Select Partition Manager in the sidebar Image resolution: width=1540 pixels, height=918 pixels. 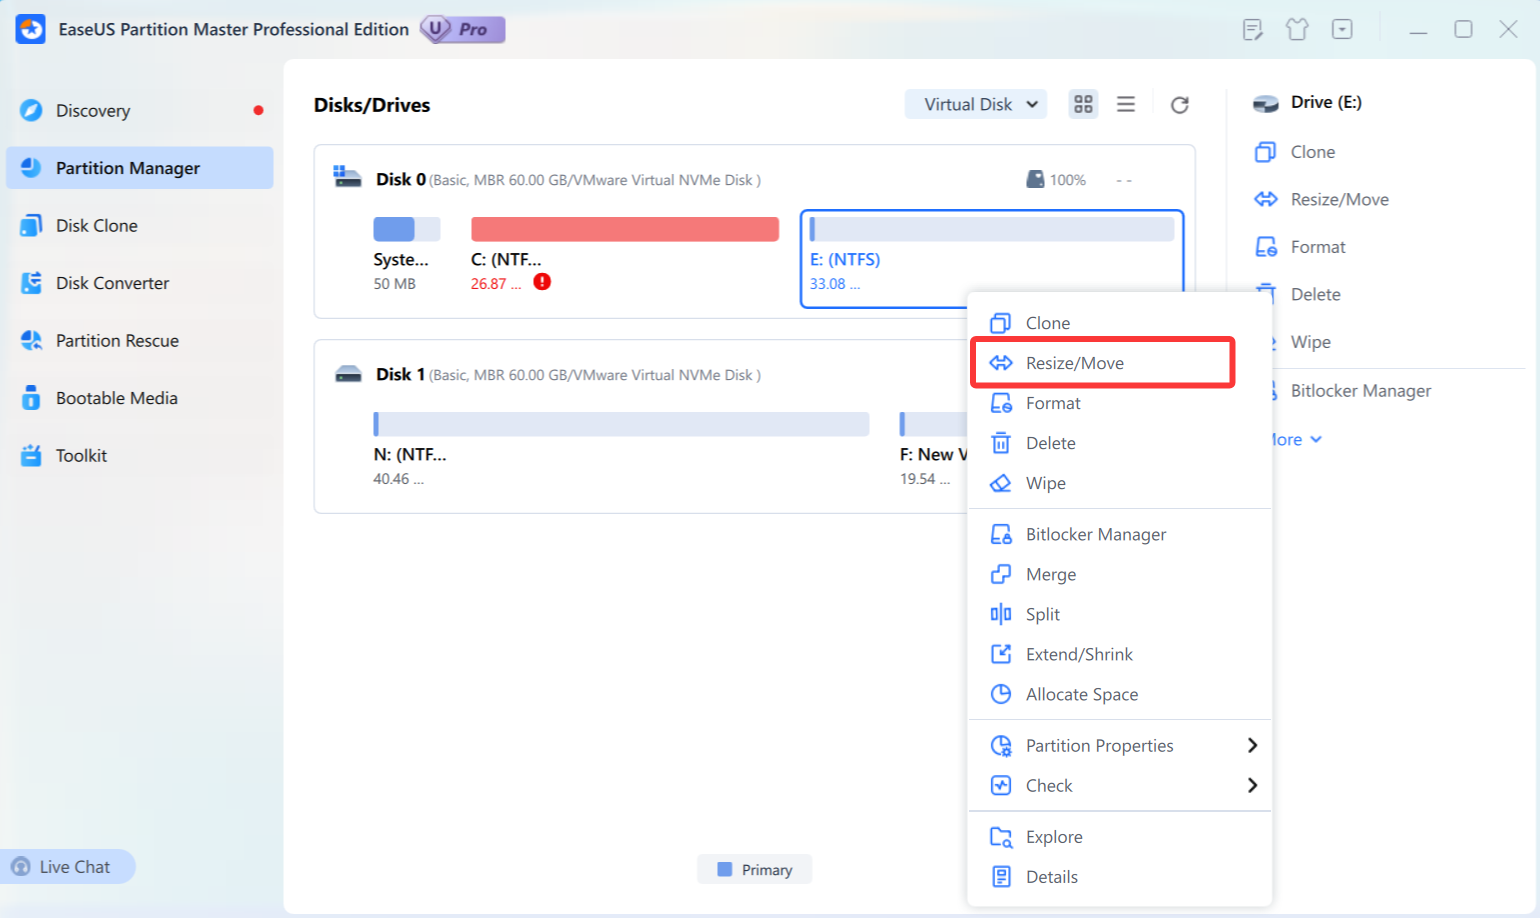click(140, 168)
